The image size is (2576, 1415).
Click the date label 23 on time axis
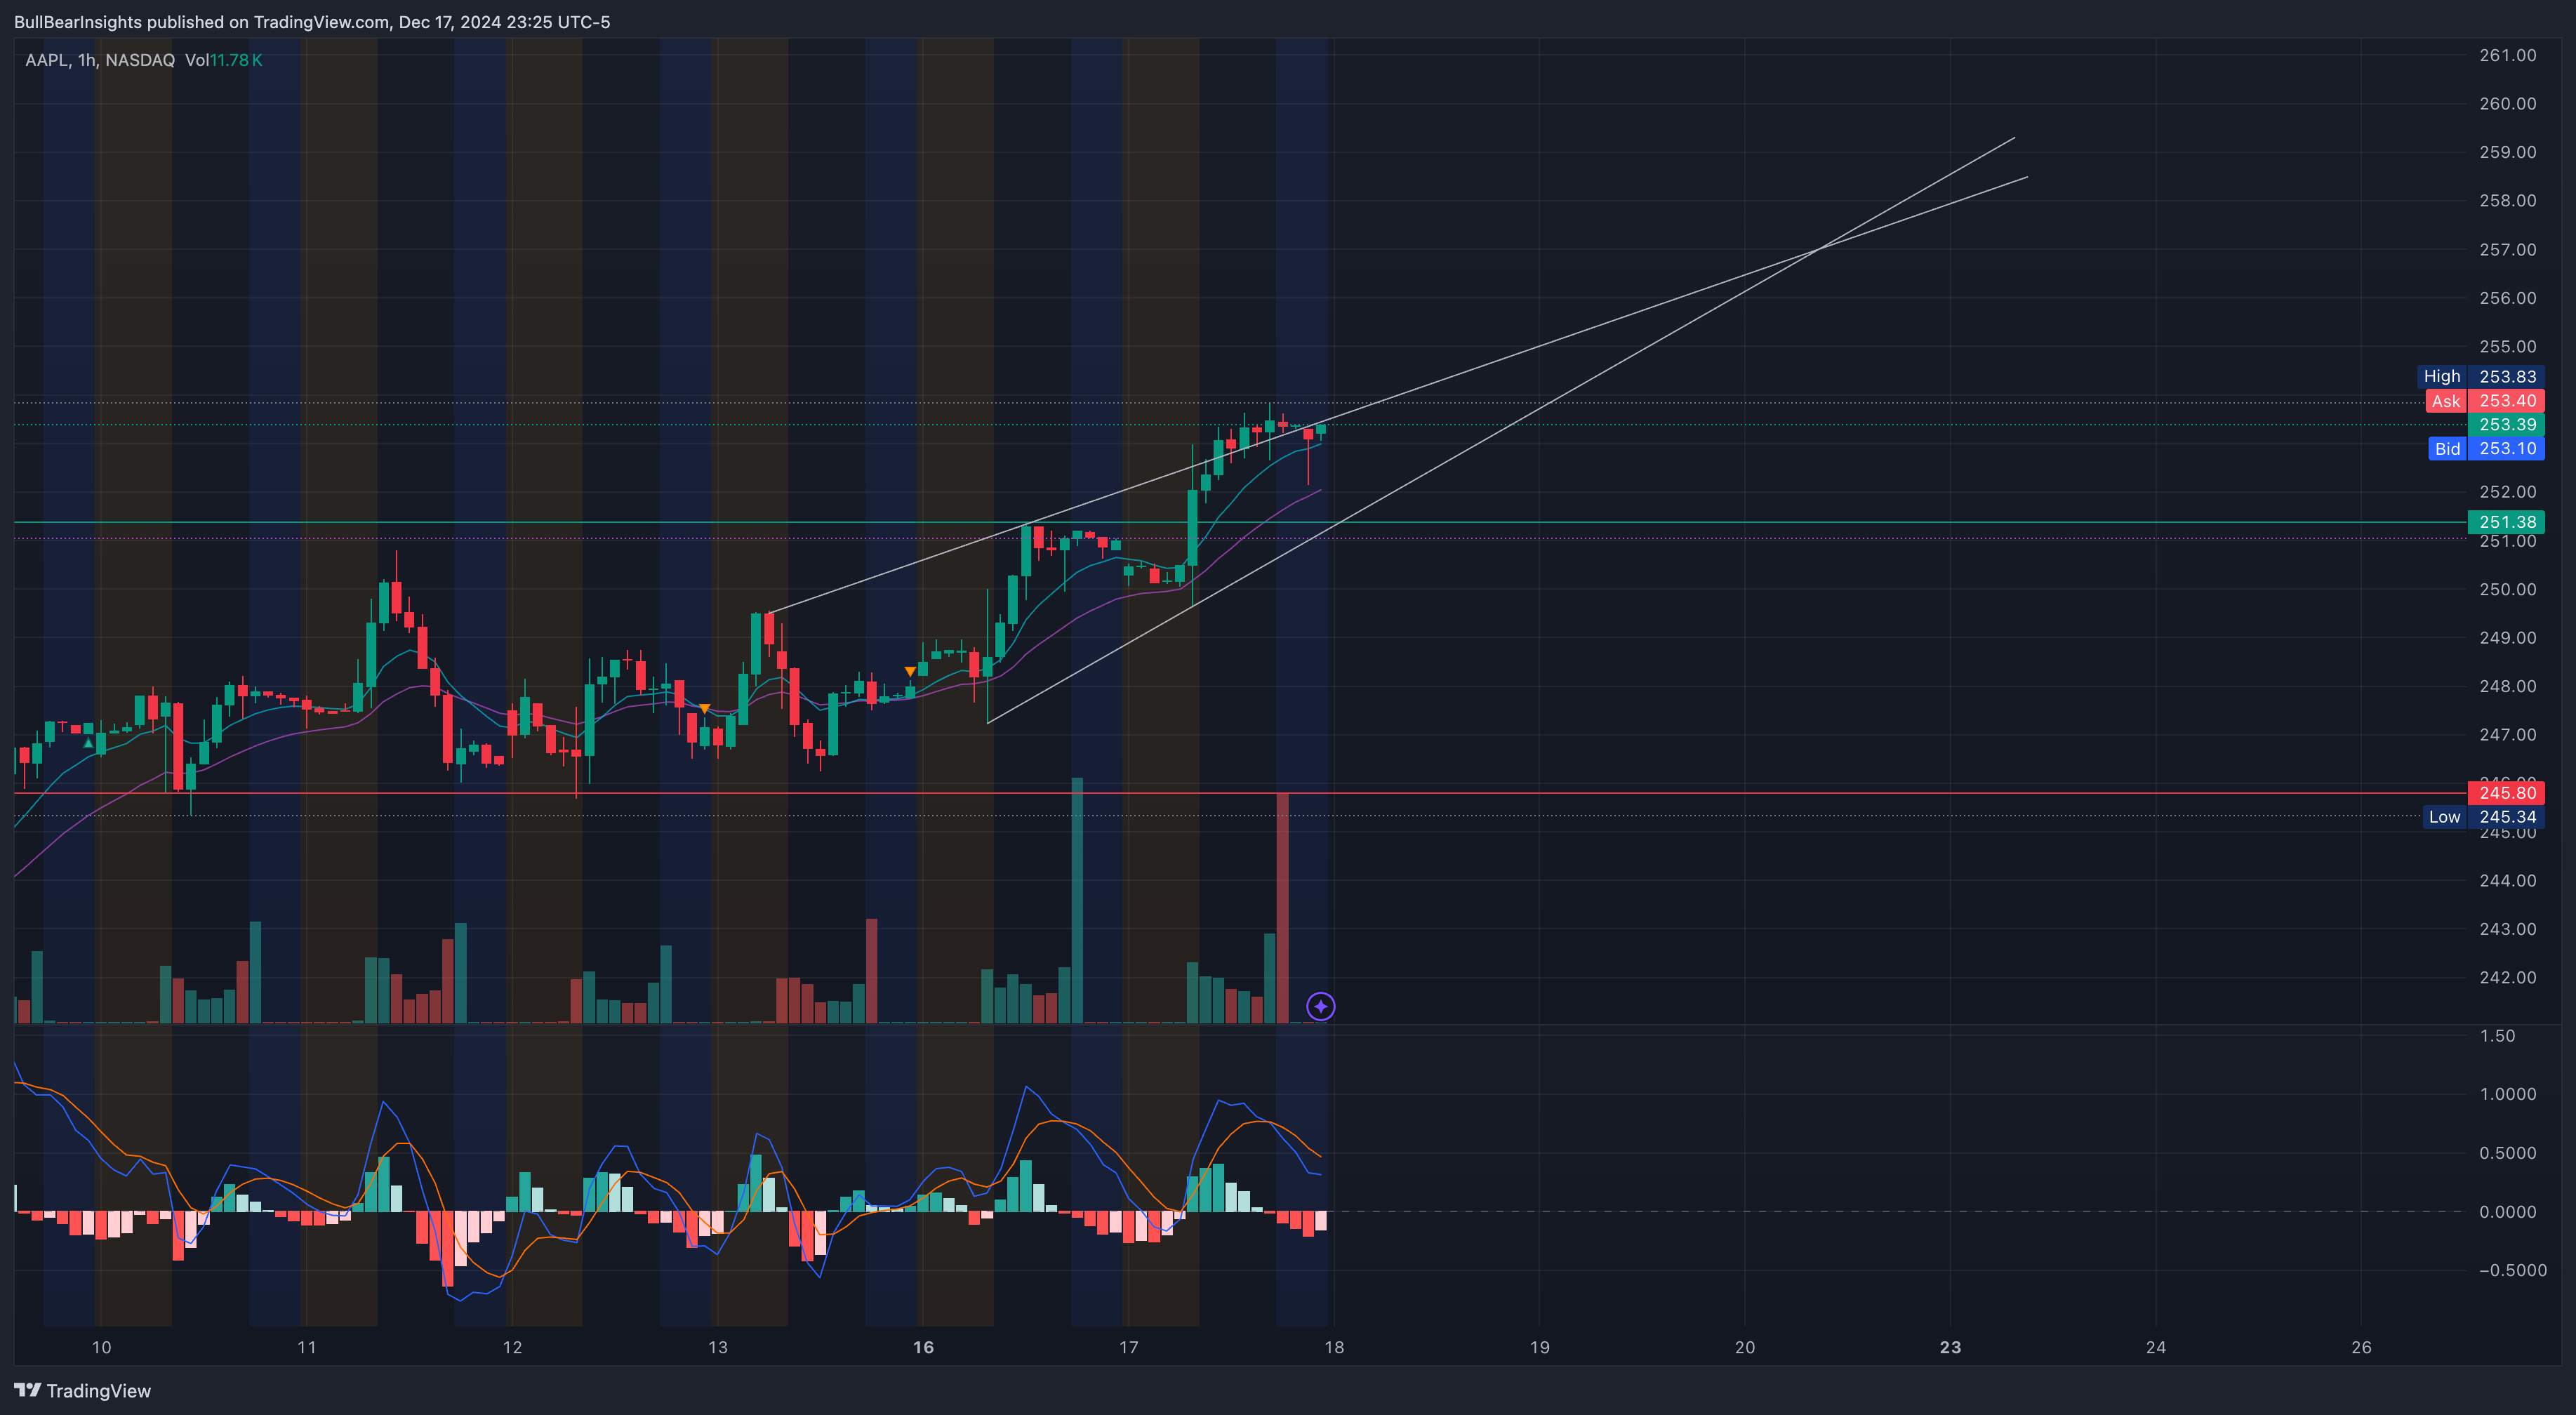[1950, 1347]
